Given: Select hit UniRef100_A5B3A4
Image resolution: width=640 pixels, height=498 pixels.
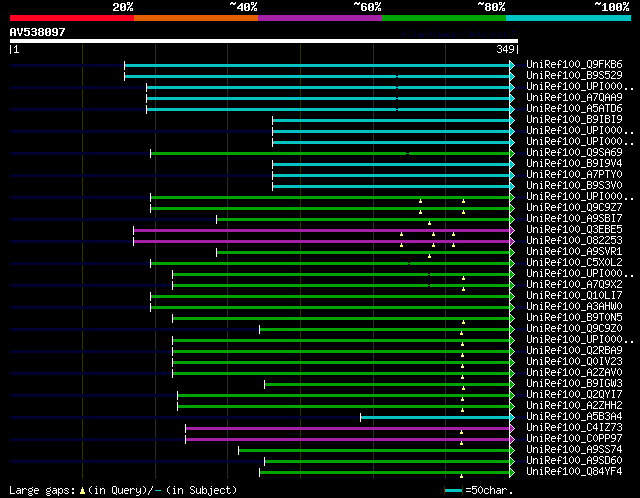Looking at the screenshot, I should tap(574, 417).
